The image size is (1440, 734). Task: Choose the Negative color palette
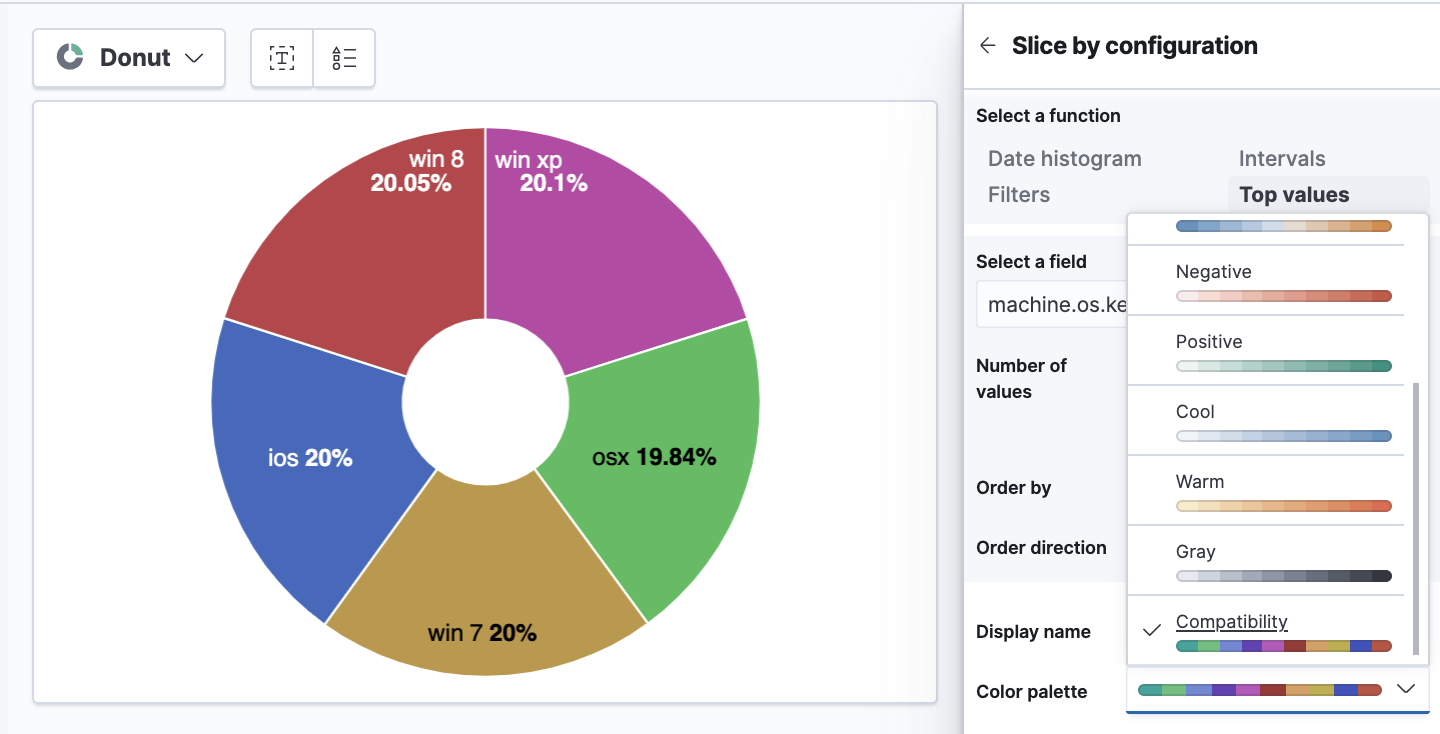click(1266, 282)
